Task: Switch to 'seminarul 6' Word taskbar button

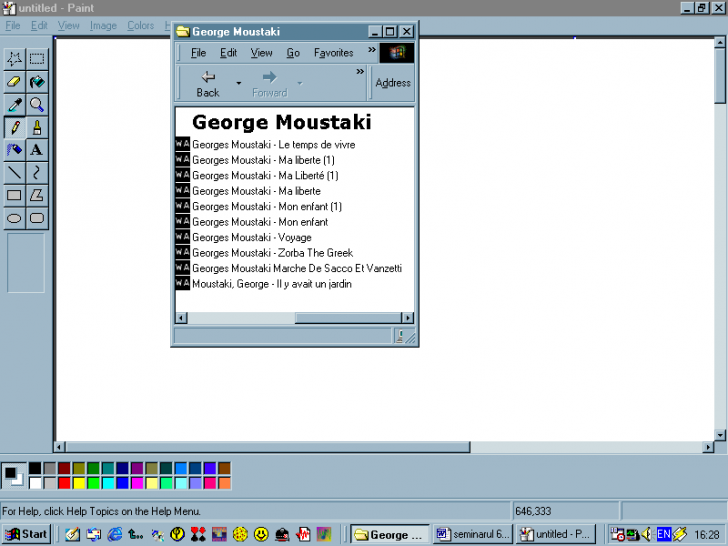Action: tap(473, 534)
